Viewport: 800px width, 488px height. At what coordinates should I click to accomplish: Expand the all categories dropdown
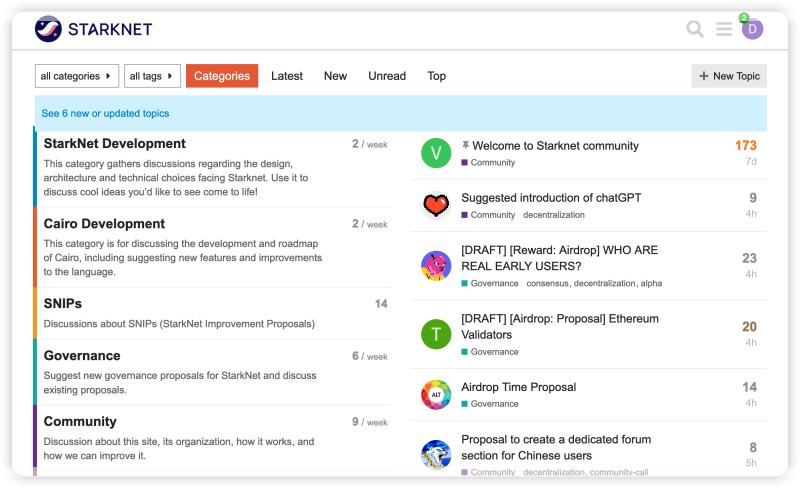(77, 76)
